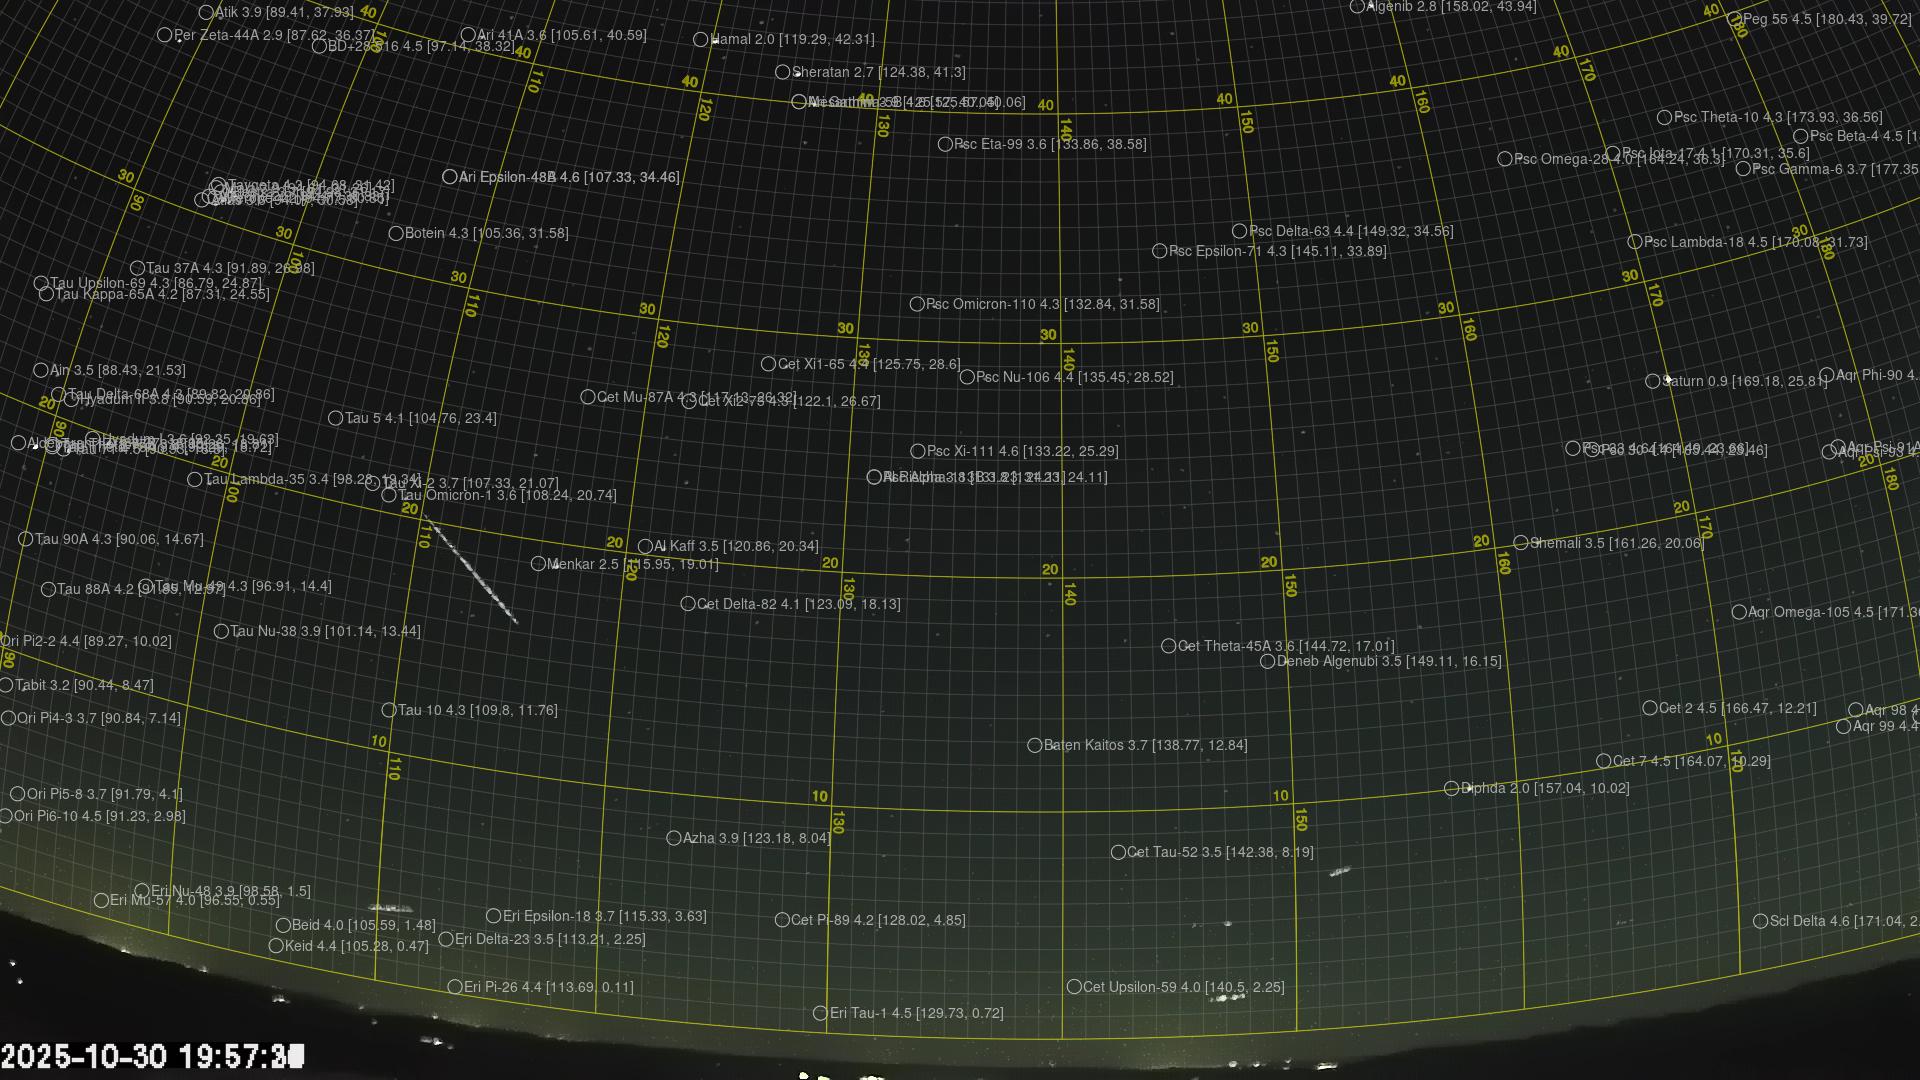This screenshot has height=1080, width=1920.
Task: Select the Saturn planet marker
Action: click(1653, 381)
